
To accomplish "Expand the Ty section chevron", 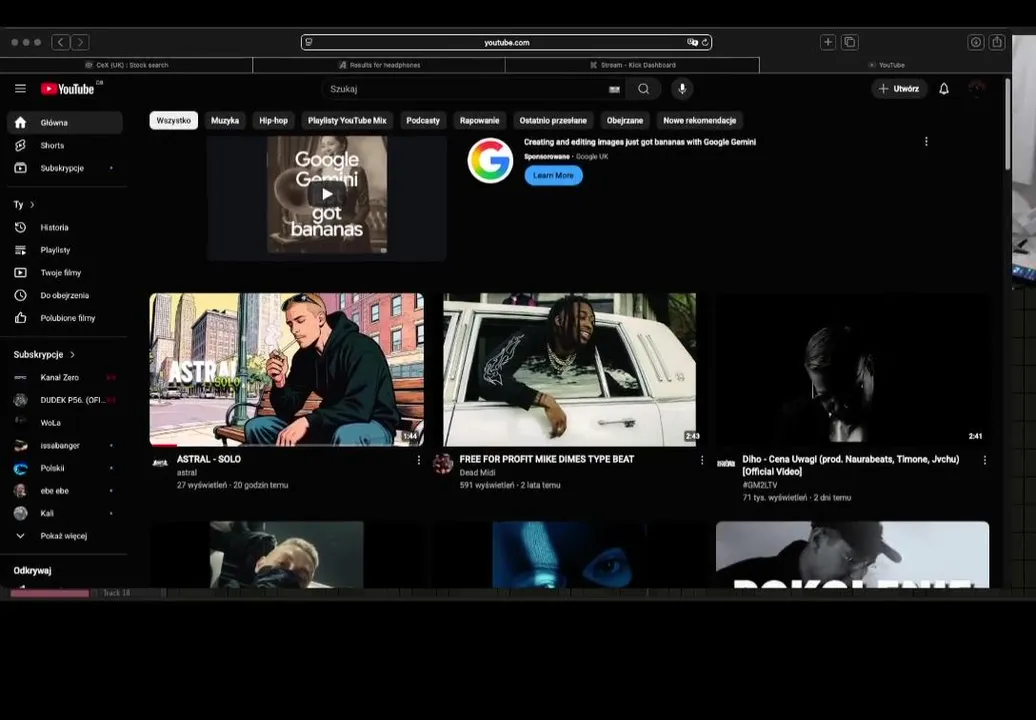I will click(32, 205).
